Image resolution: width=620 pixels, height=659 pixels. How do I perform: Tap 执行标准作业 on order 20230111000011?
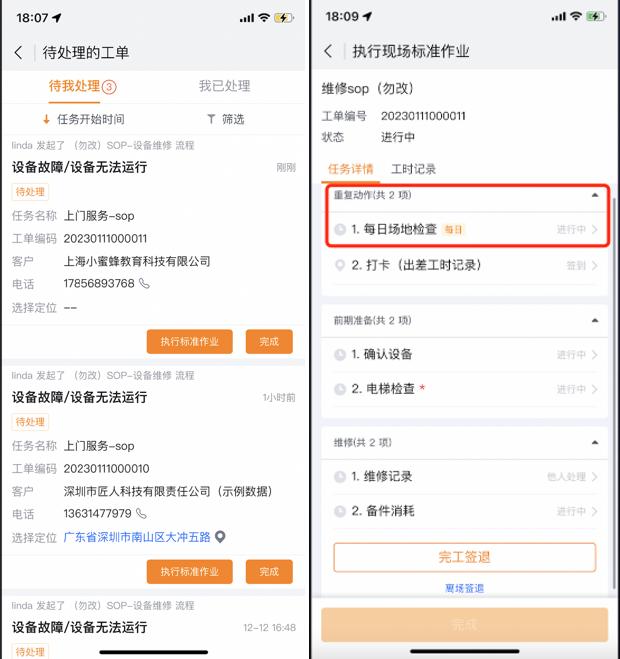click(x=190, y=342)
